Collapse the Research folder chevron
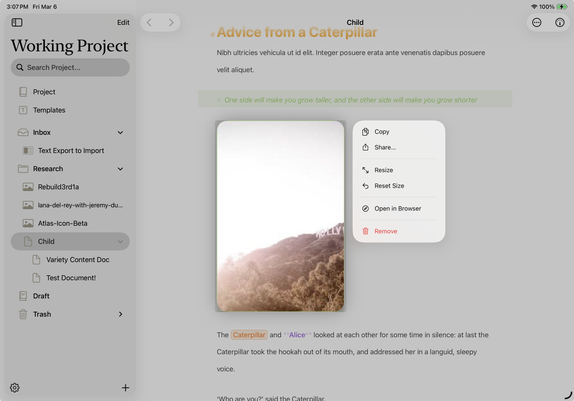The height and width of the screenshot is (401, 574). (x=120, y=169)
